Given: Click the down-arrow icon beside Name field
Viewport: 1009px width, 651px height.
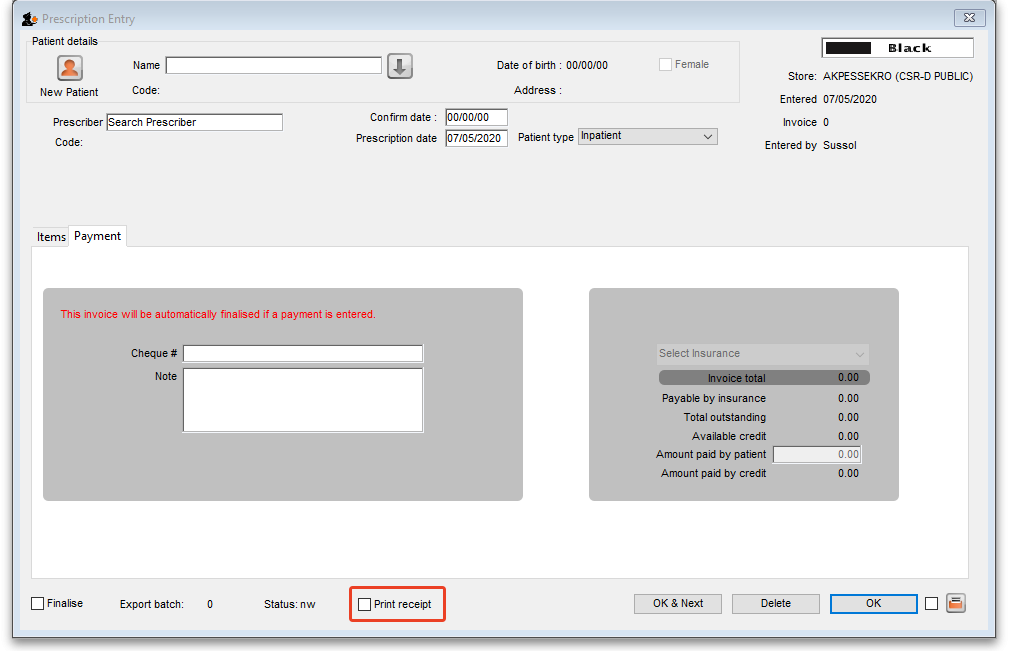Looking at the screenshot, I should coord(400,66).
